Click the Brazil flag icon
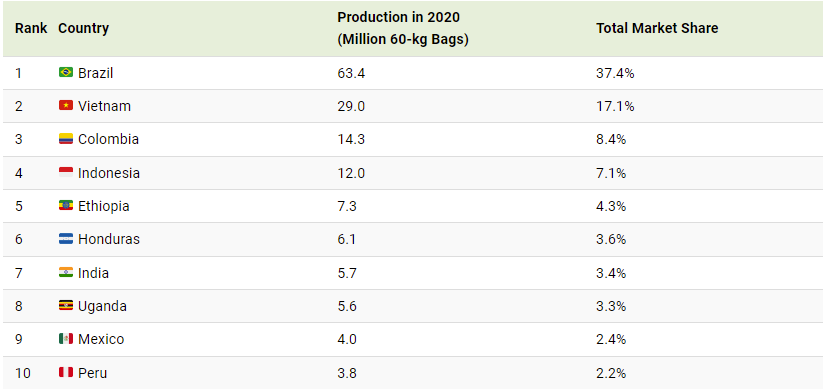The width and height of the screenshot is (826, 390). [66, 72]
